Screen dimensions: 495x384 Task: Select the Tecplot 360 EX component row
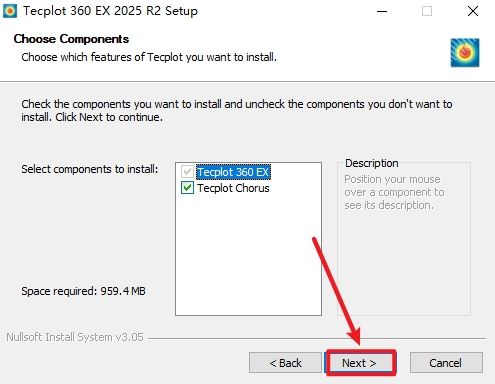click(x=233, y=172)
